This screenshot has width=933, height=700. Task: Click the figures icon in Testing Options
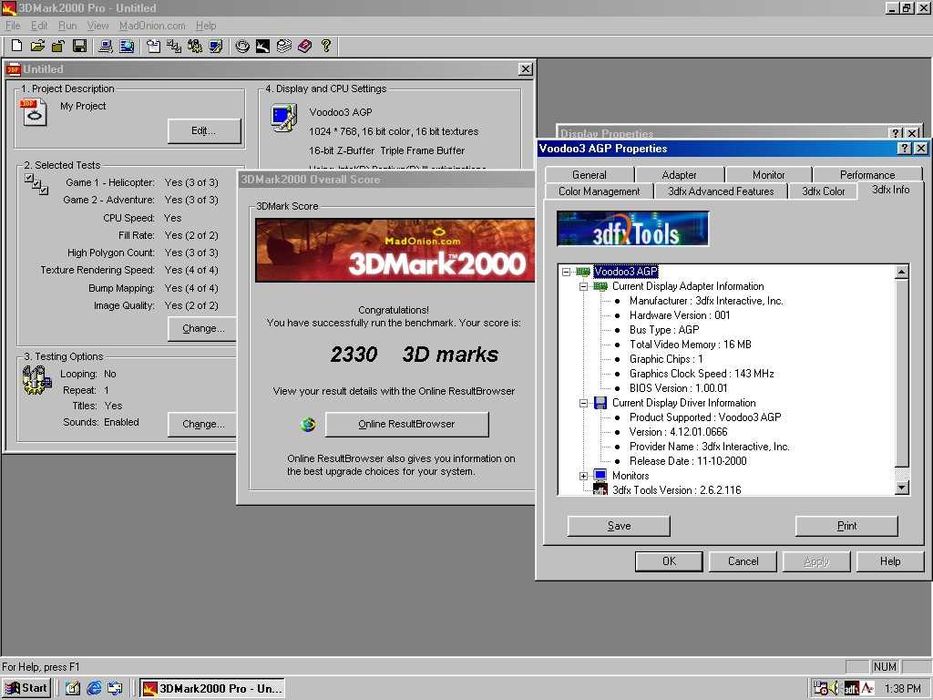[37, 380]
